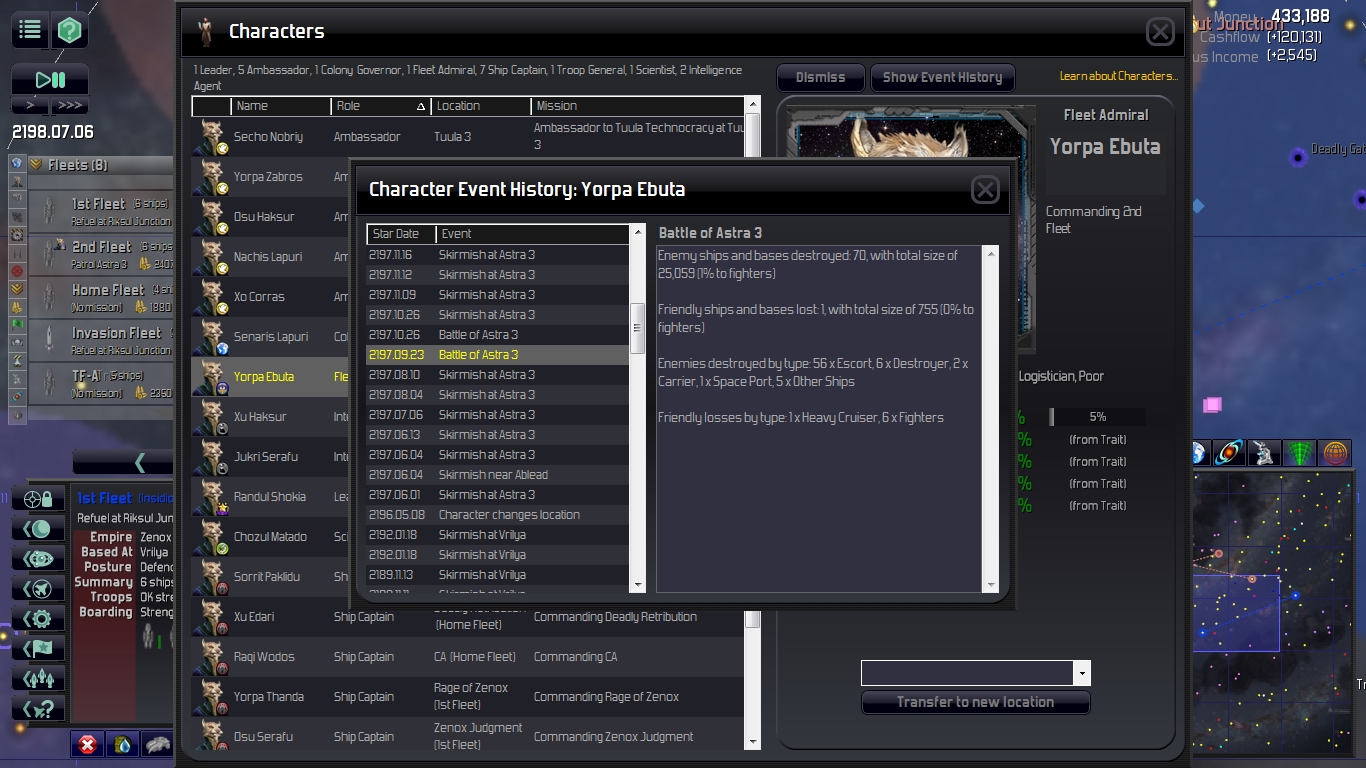Select 2192.01.18 Skirmish at Vrilya first row
Image resolution: width=1366 pixels, height=768 pixels.
pos(498,535)
